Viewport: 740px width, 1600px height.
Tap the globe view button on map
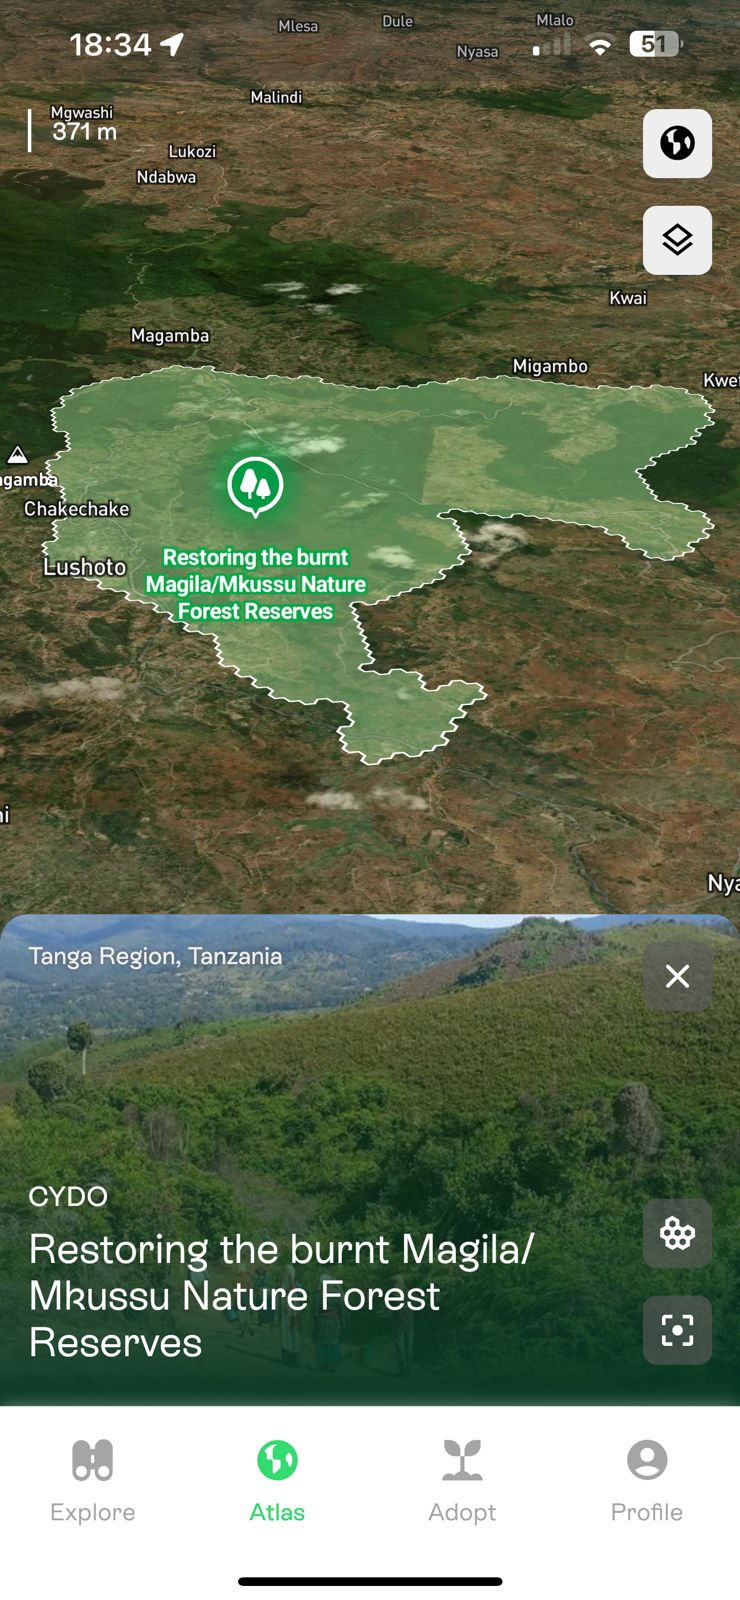click(677, 143)
